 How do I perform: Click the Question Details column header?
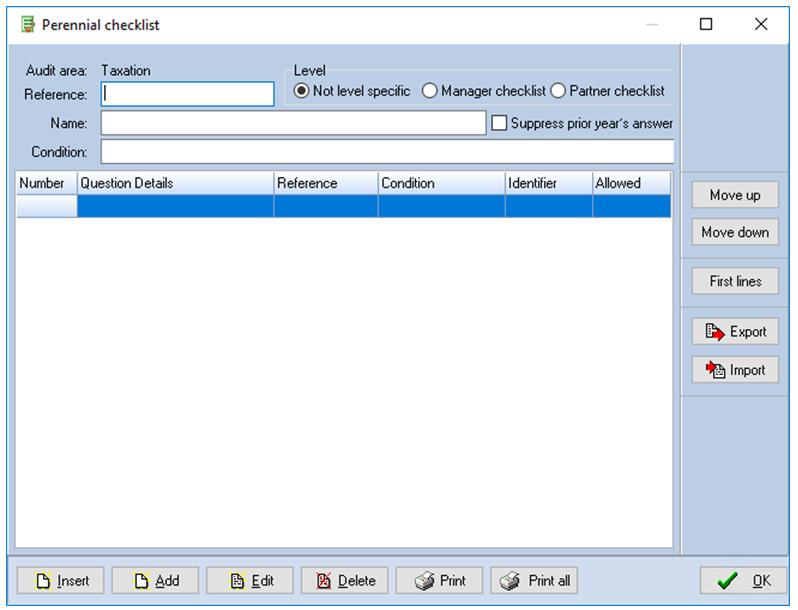pyautogui.click(x=176, y=183)
